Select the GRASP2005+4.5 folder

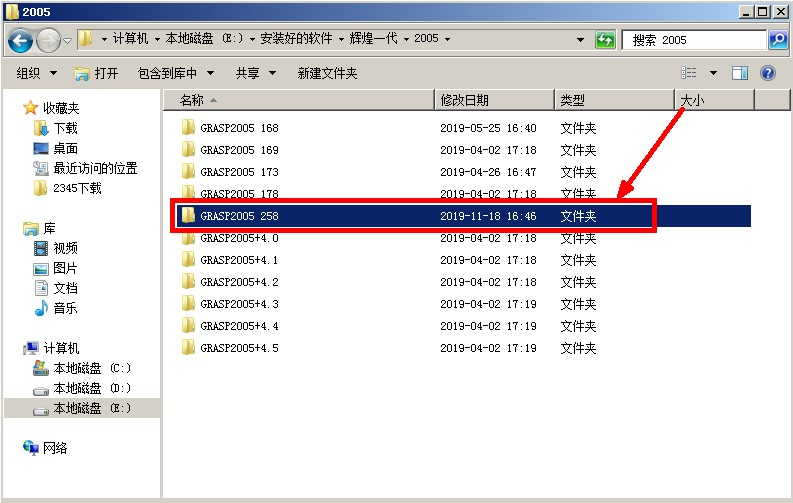coord(239,348)
